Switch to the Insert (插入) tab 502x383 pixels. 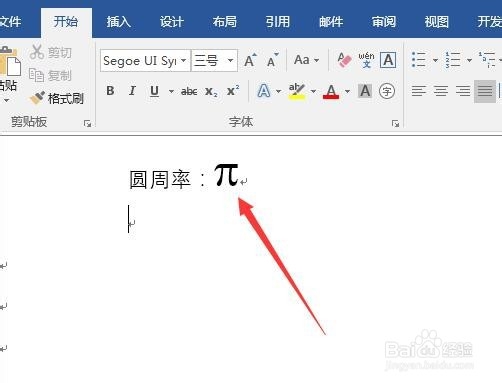119,22
